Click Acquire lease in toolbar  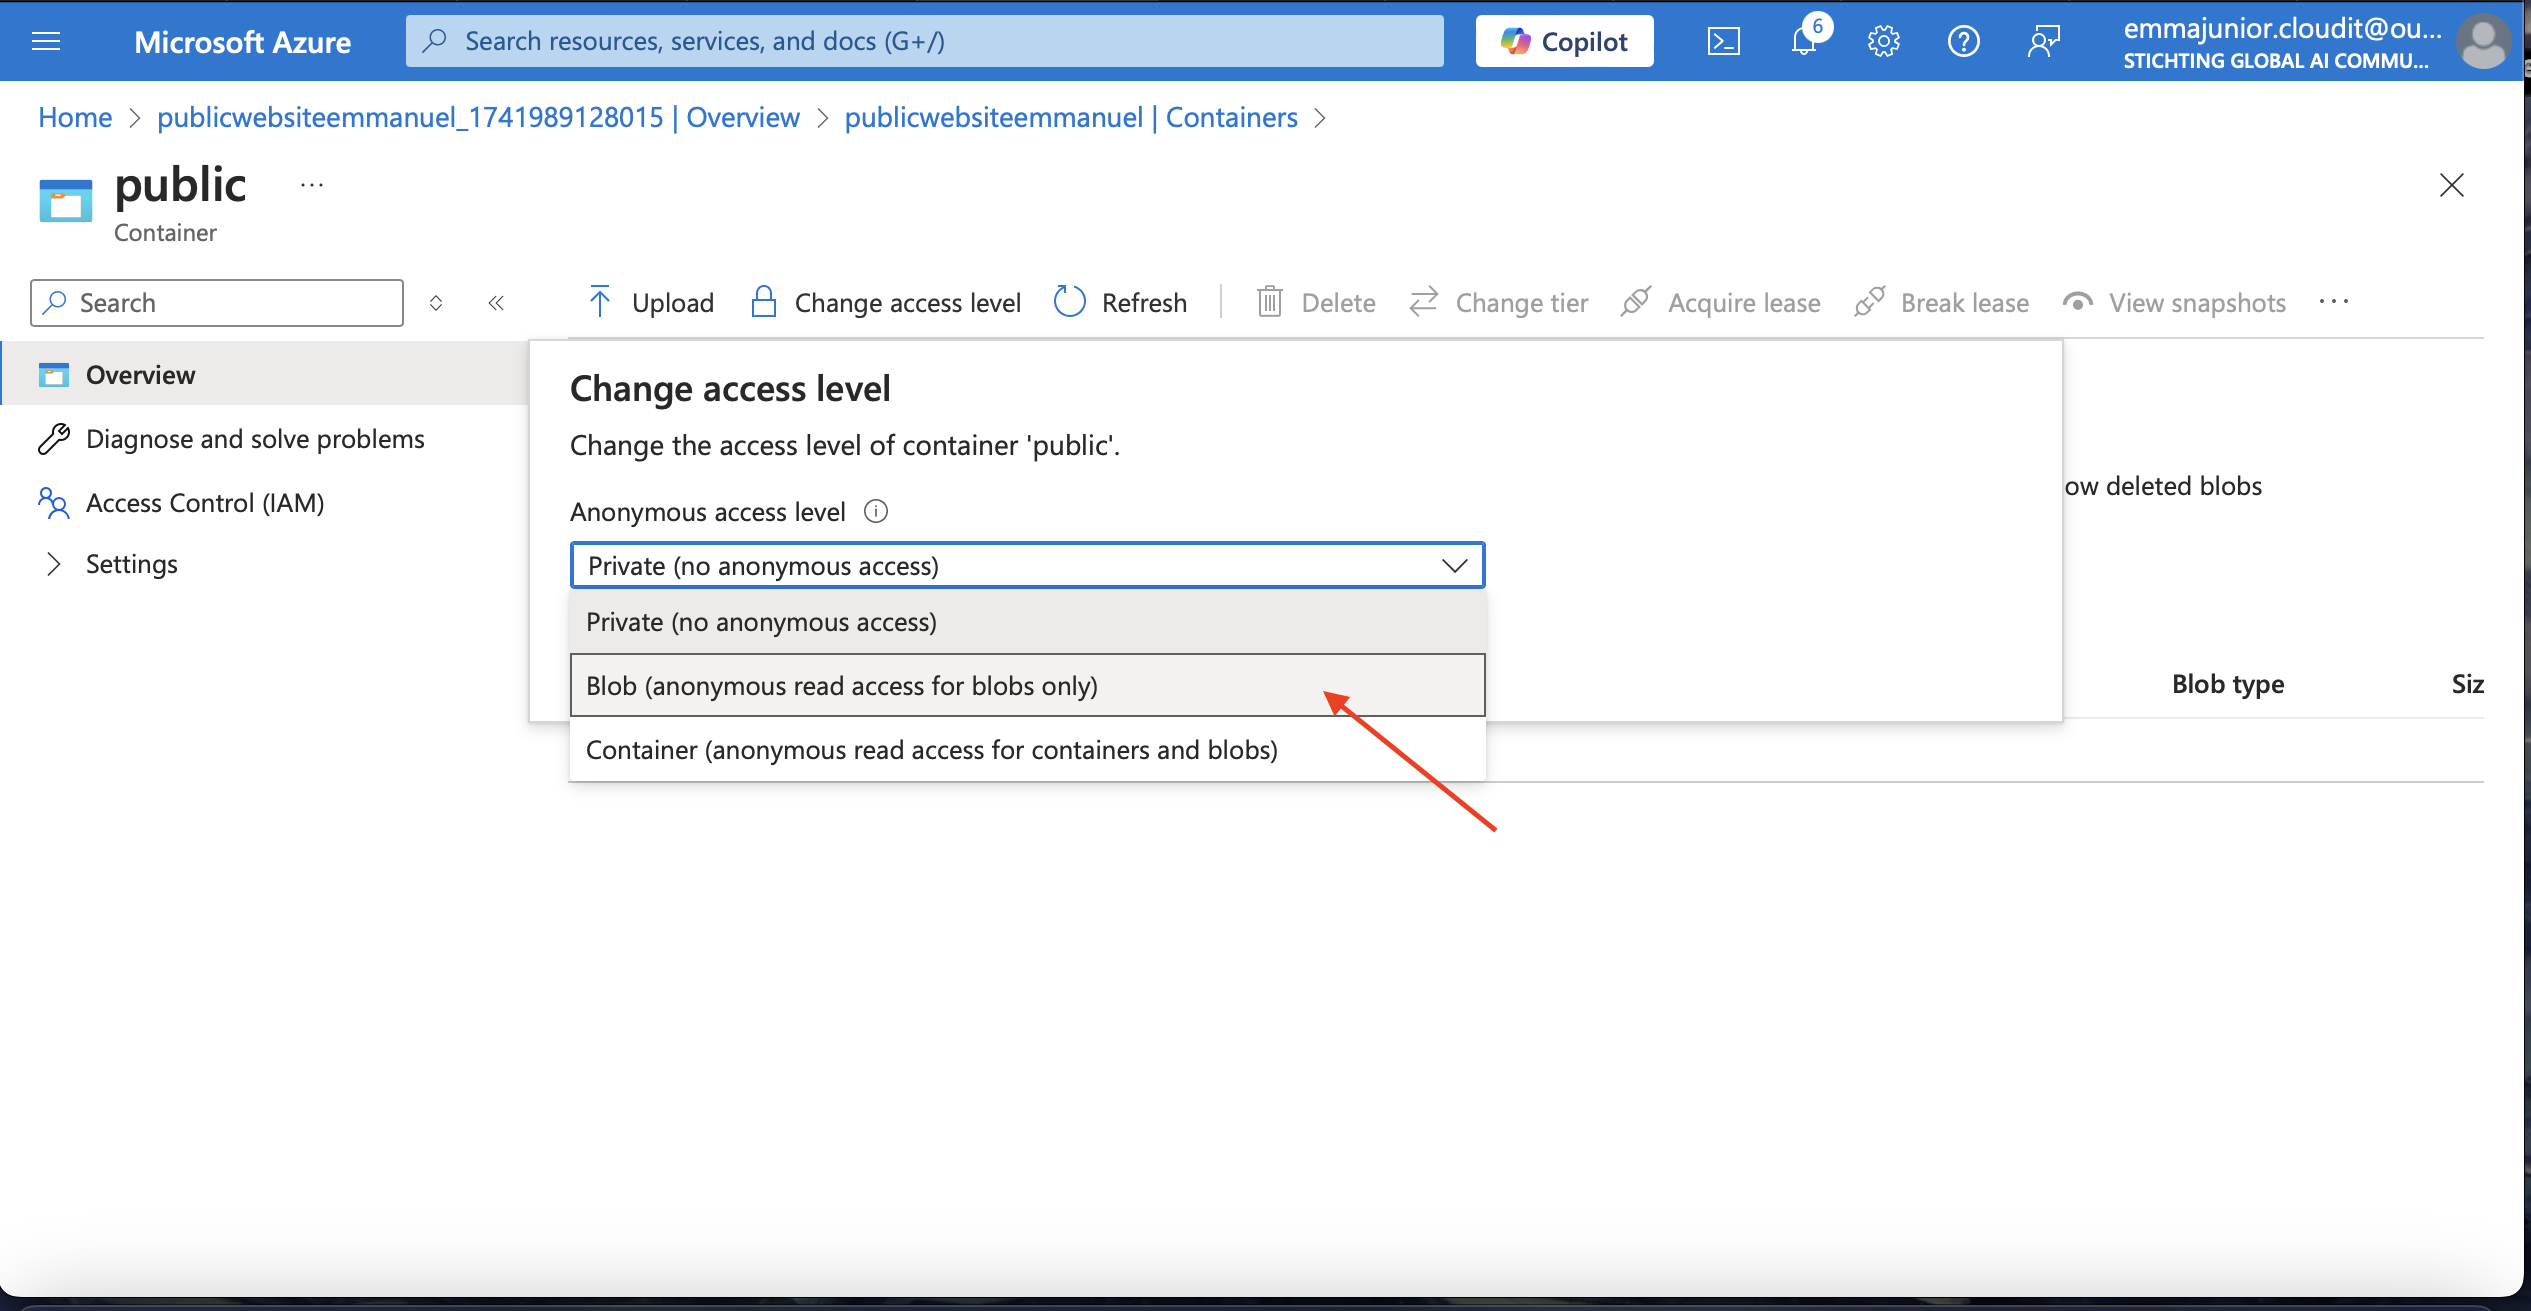click(x=1720, y=303)
